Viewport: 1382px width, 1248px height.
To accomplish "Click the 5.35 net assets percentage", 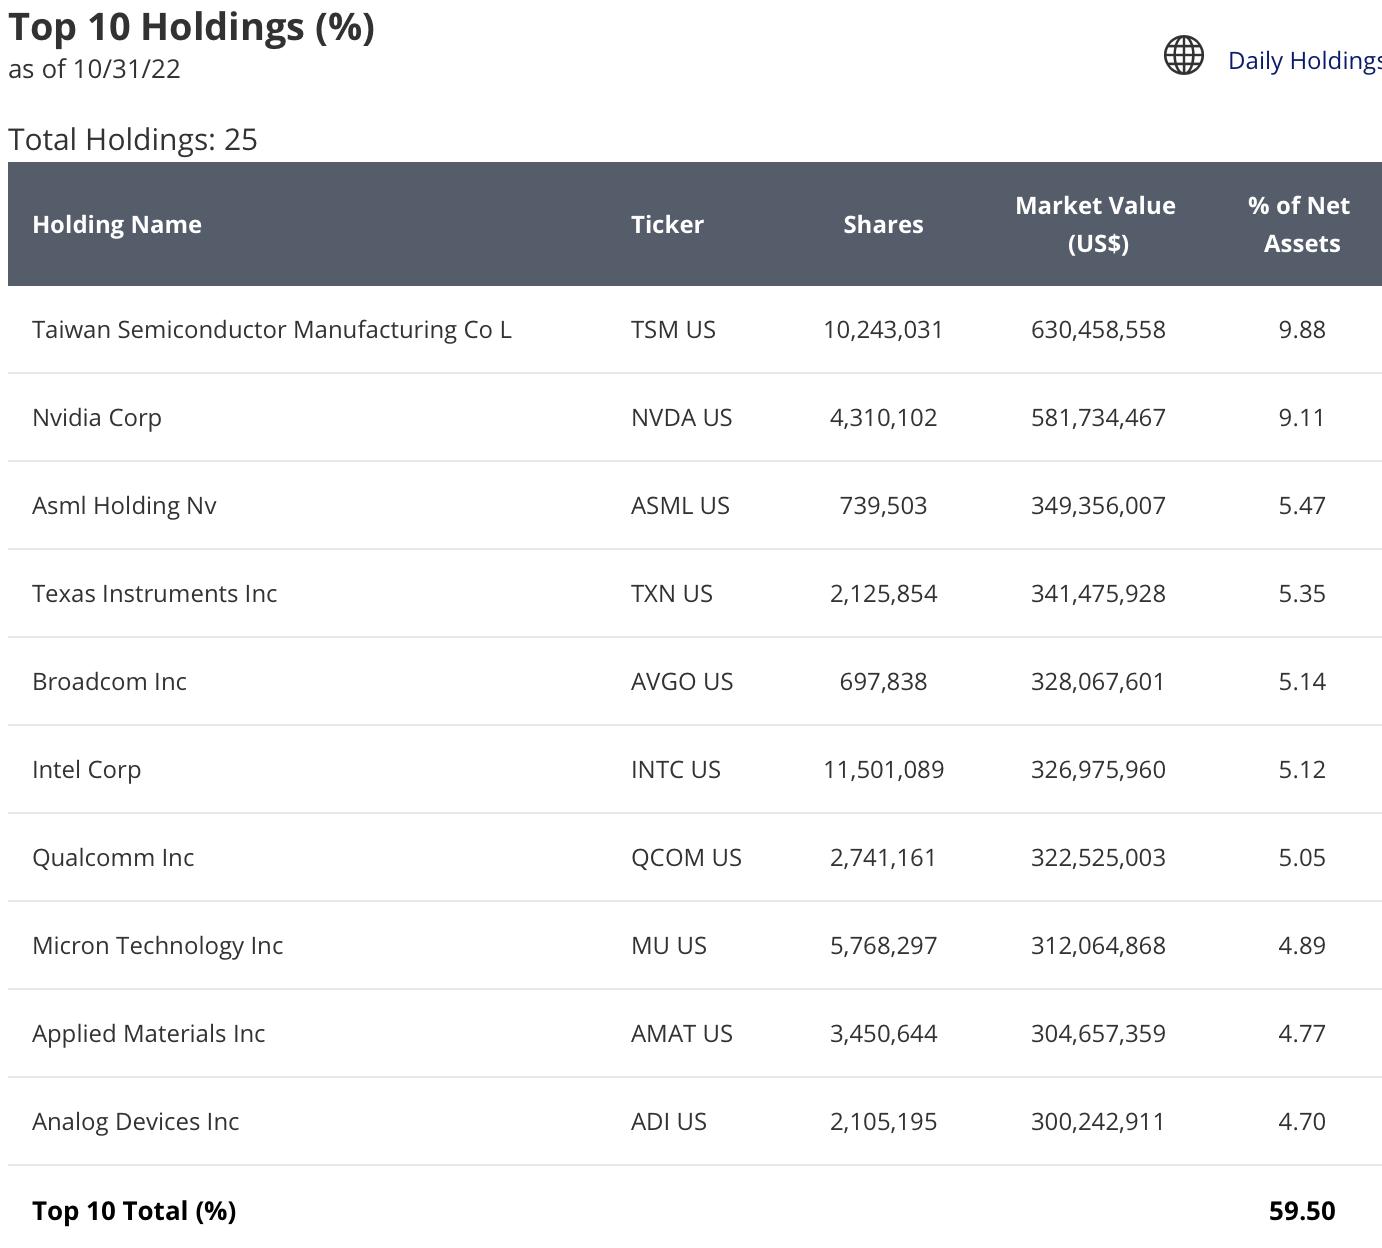I will click(x=1302, y=594).
